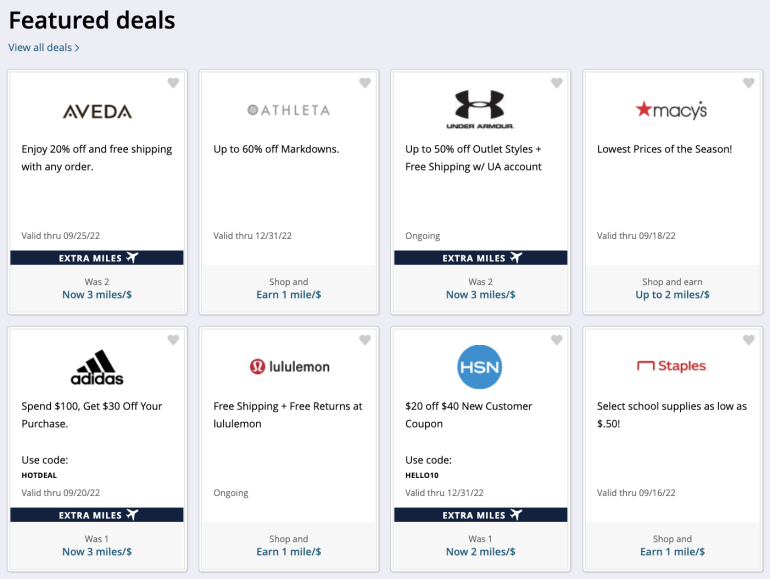Select the Macy's star logo
770x579 pixels.
(671, 110)
